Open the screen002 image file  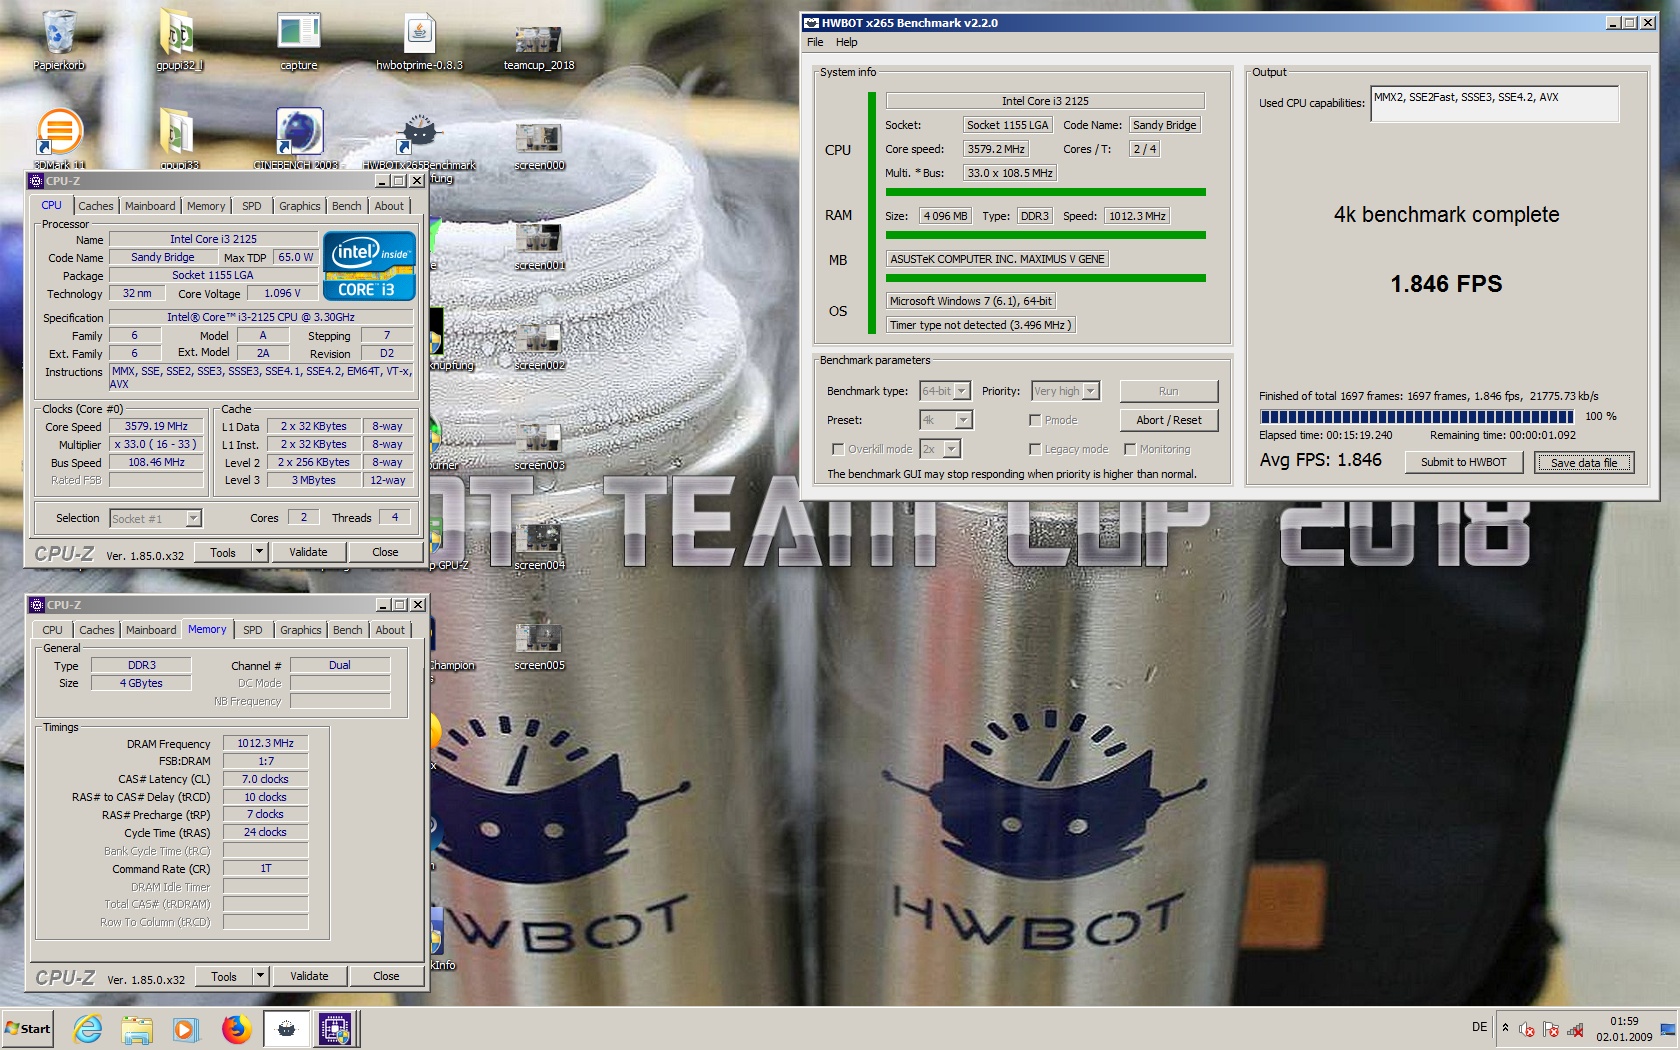click(x=539, y=346)
